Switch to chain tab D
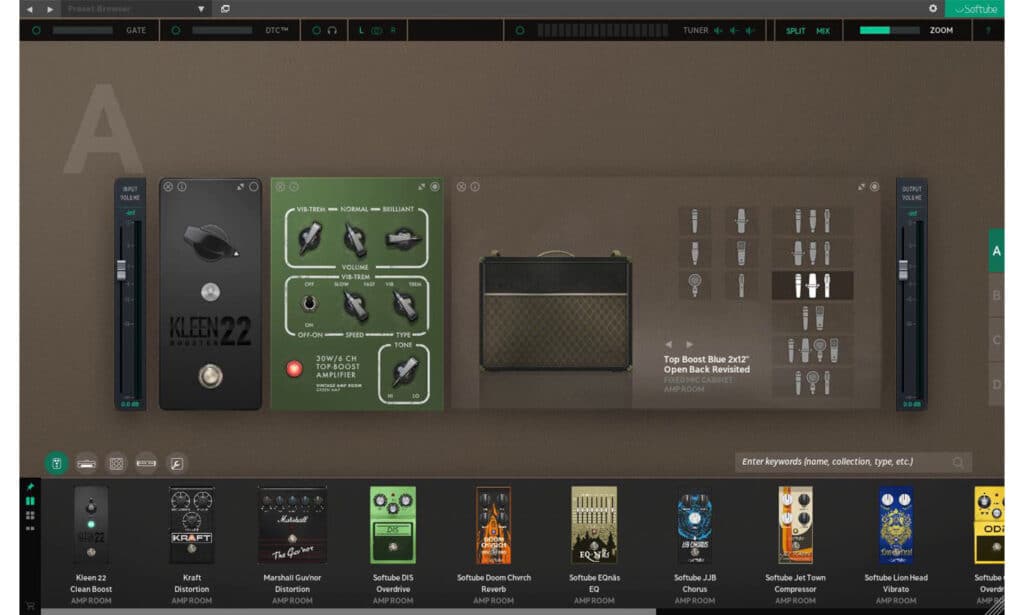Viewport: 1024px width, 615px height. click(997, 385)
